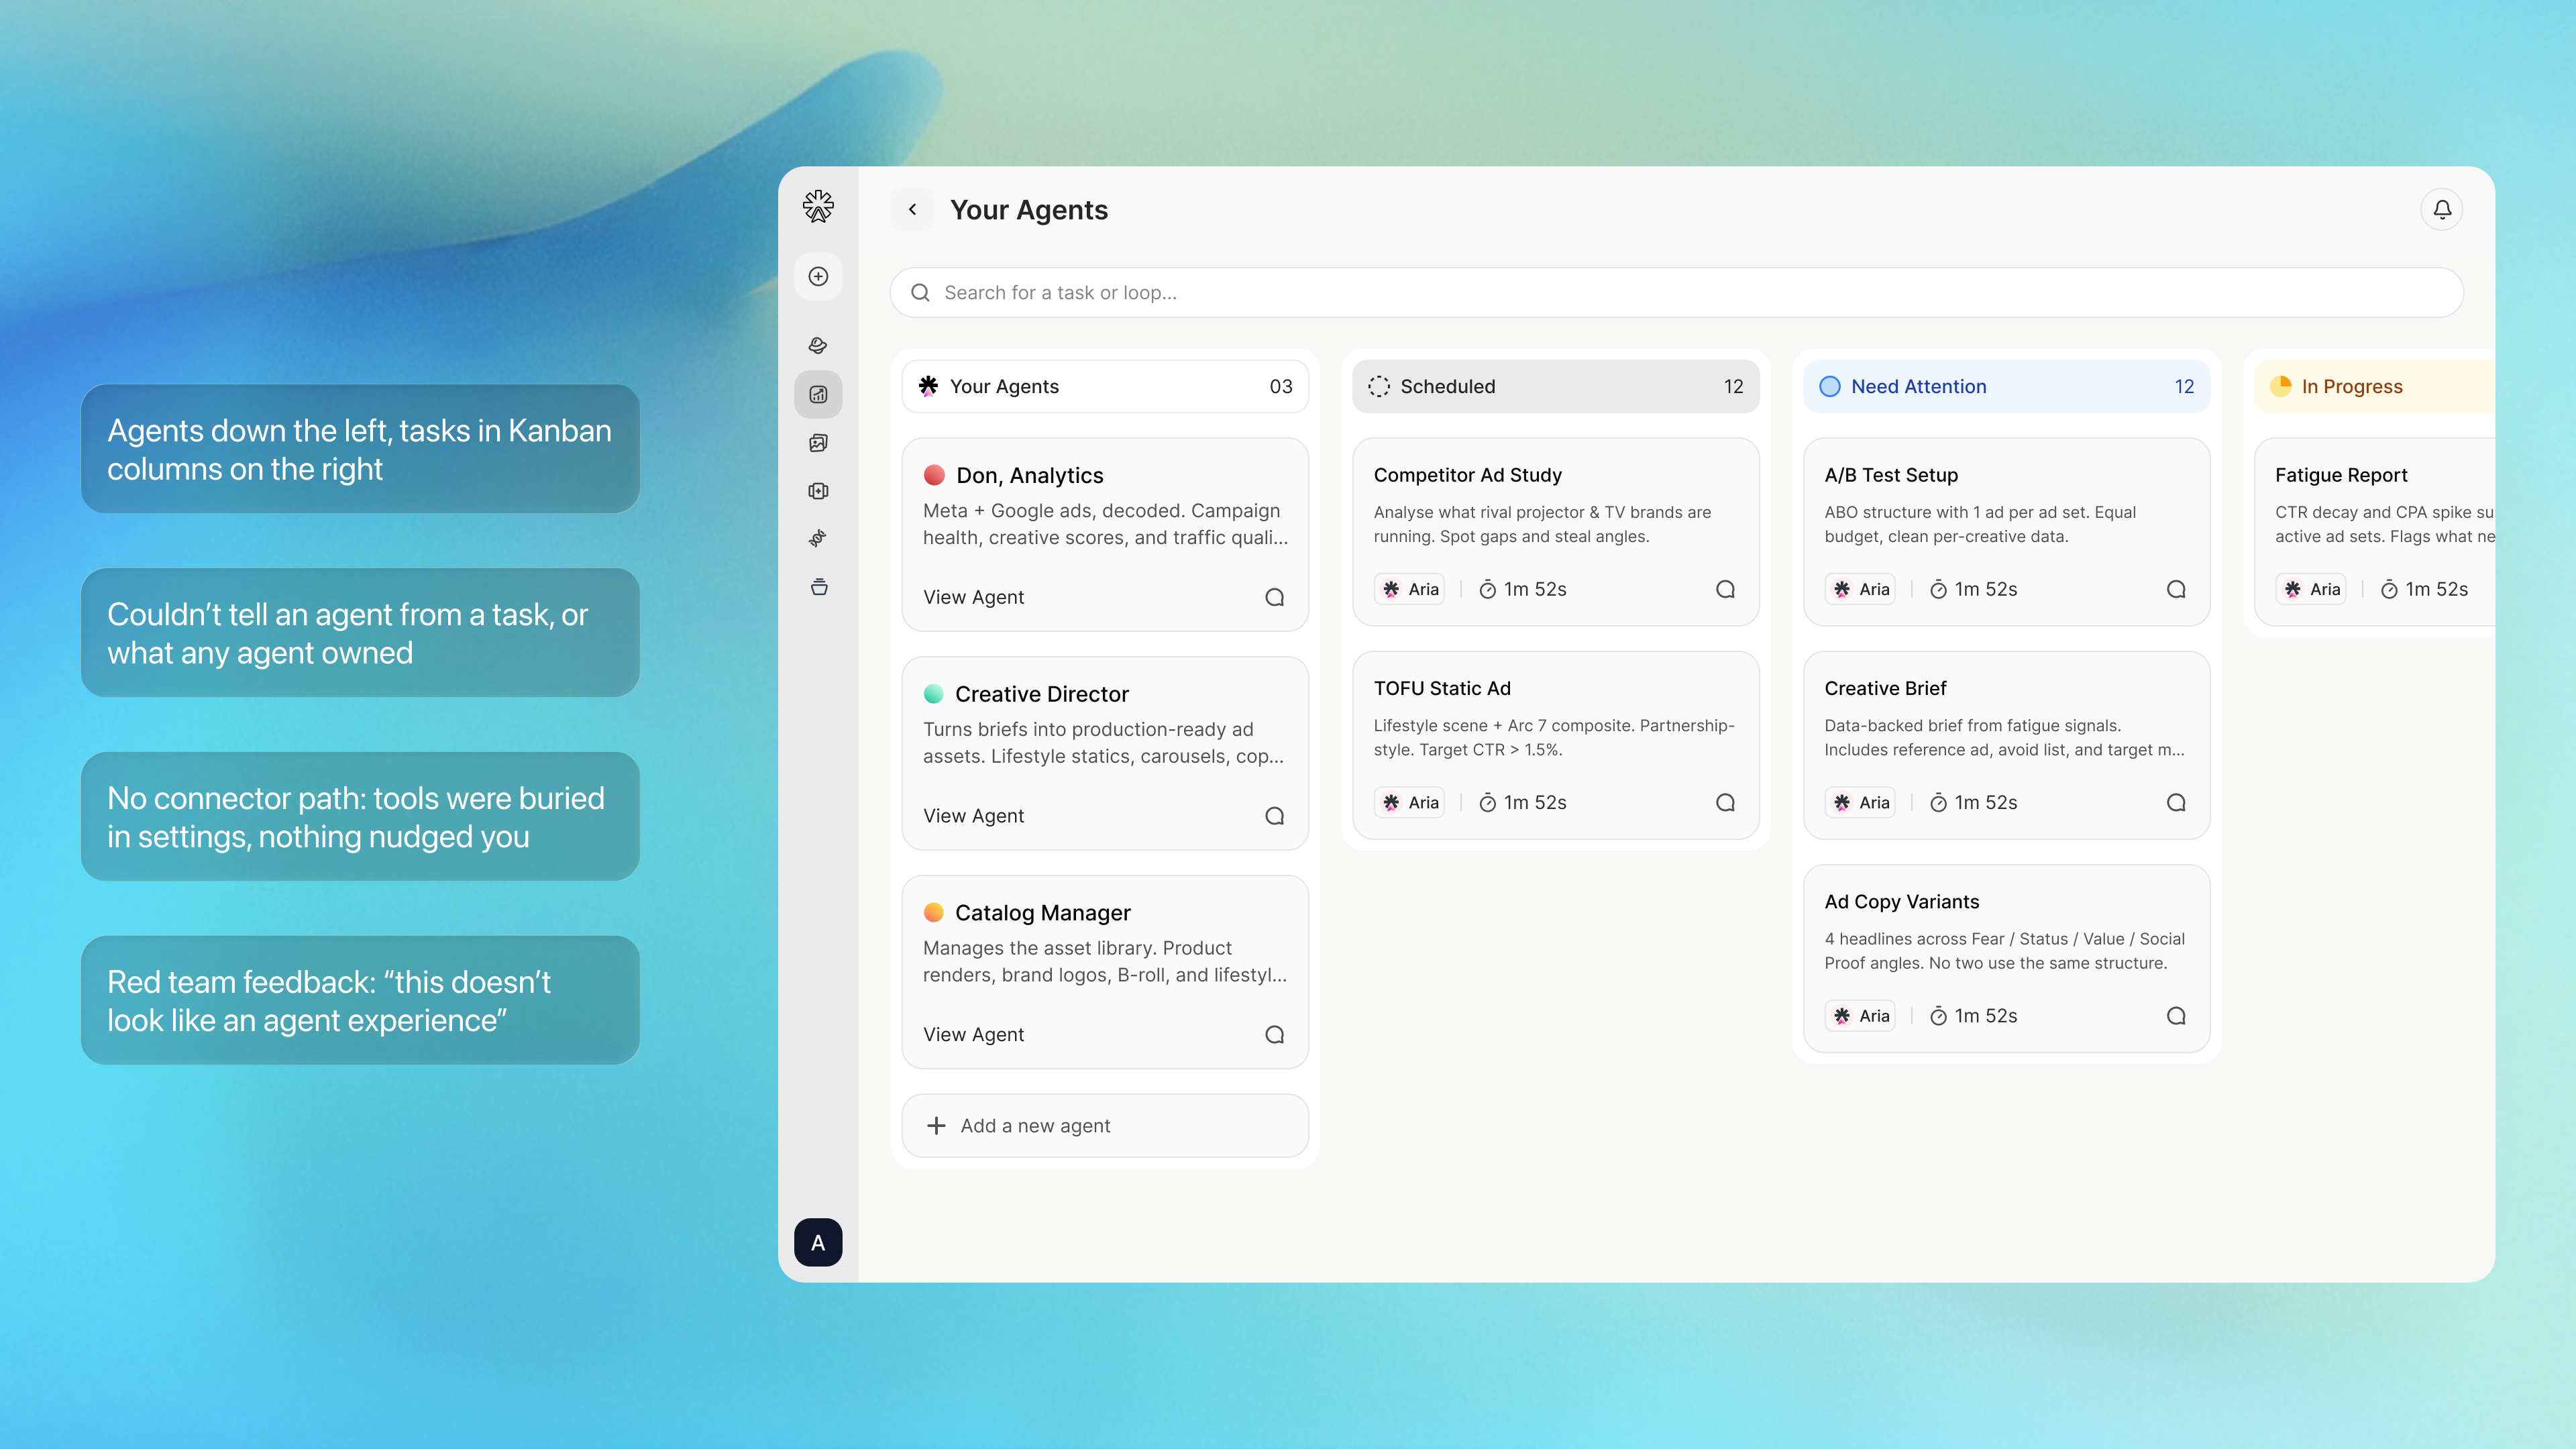Click the In Progress pie icon
This screenshot has height=1449, width=2576.
click(2281, 386)
